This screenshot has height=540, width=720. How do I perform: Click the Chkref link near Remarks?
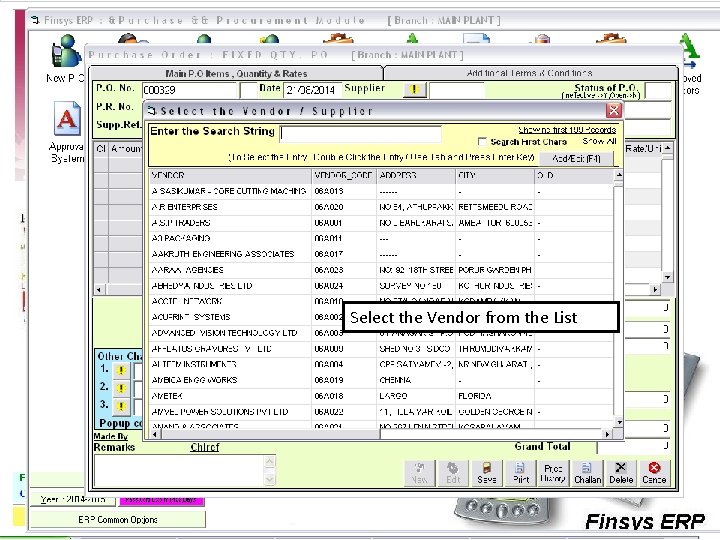tap(205, 447)
